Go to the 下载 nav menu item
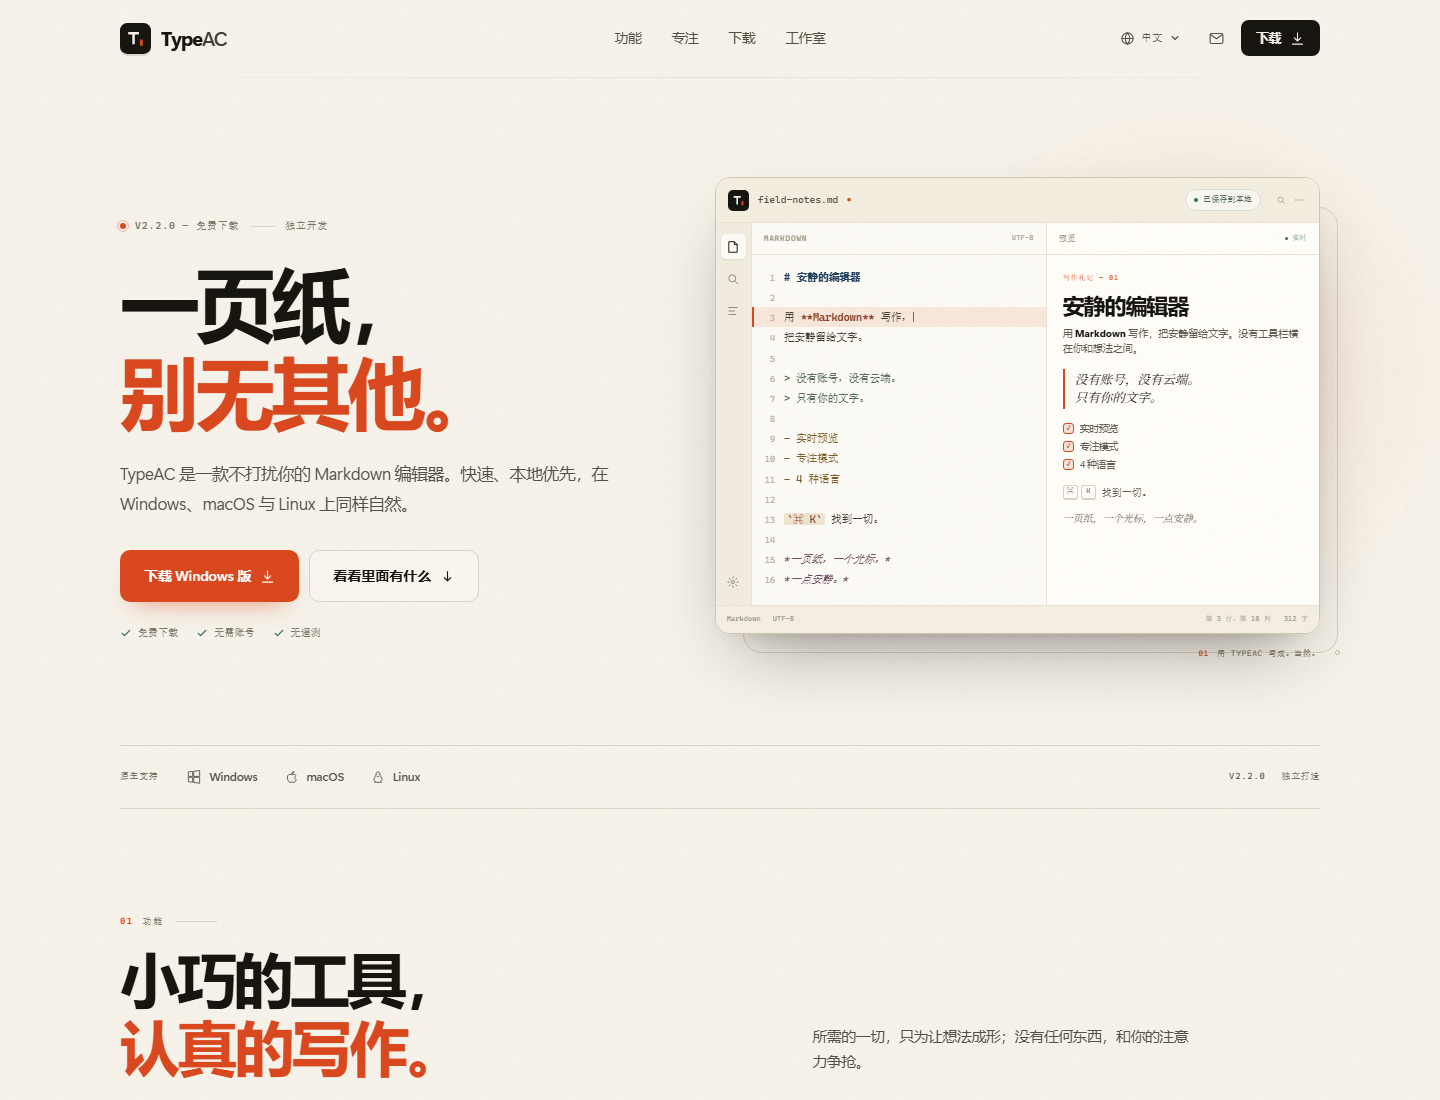Viewport: 1440px width, 1100px height. click(742, 38)
